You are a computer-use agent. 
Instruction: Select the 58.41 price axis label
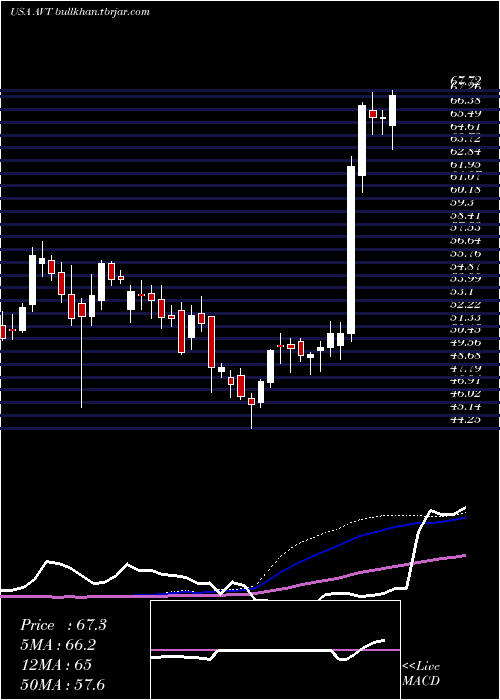coord(465,216)
